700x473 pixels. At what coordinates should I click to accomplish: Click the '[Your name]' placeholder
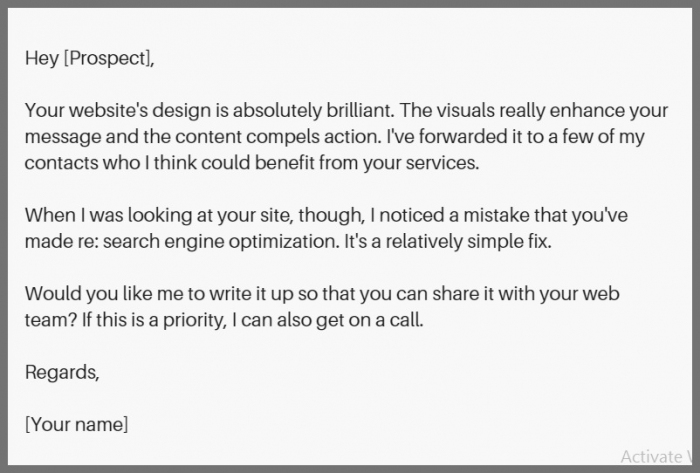(x=77, y=424)
